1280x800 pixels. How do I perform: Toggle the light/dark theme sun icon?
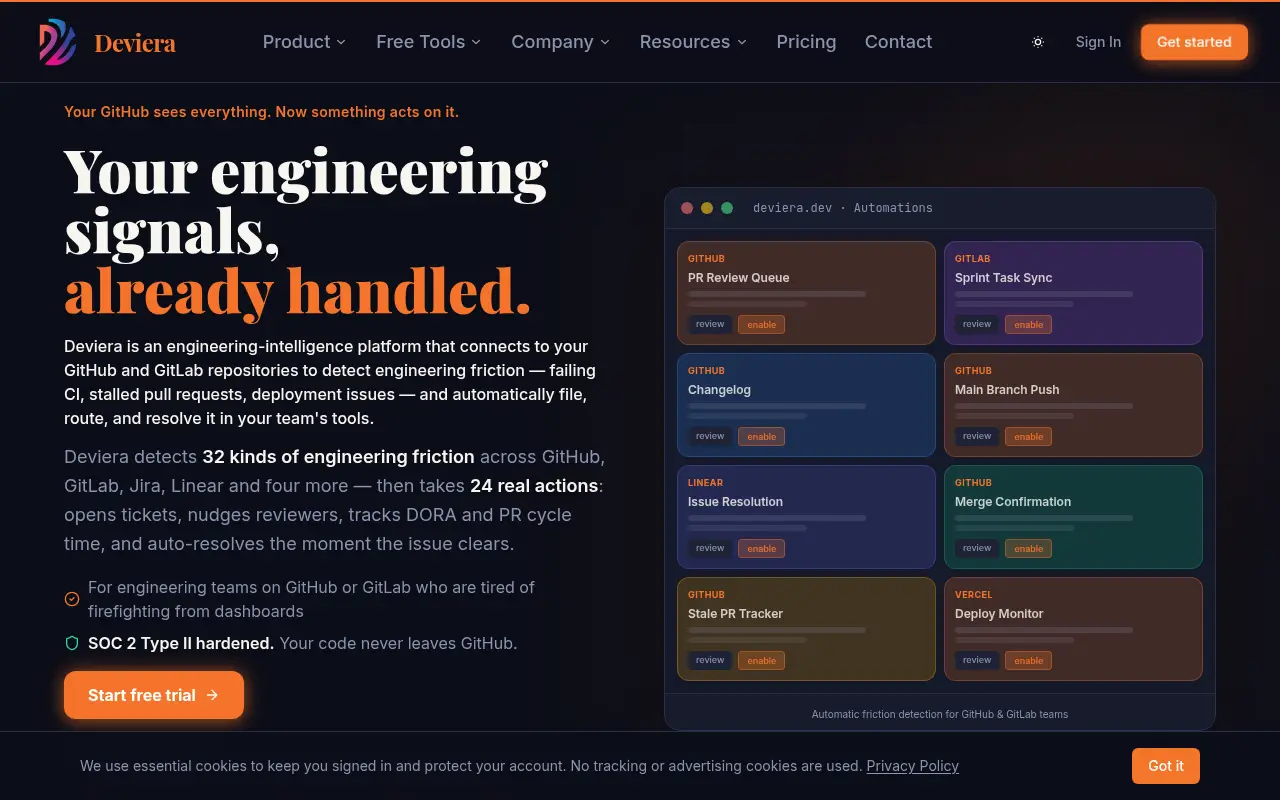(1038, 42)
